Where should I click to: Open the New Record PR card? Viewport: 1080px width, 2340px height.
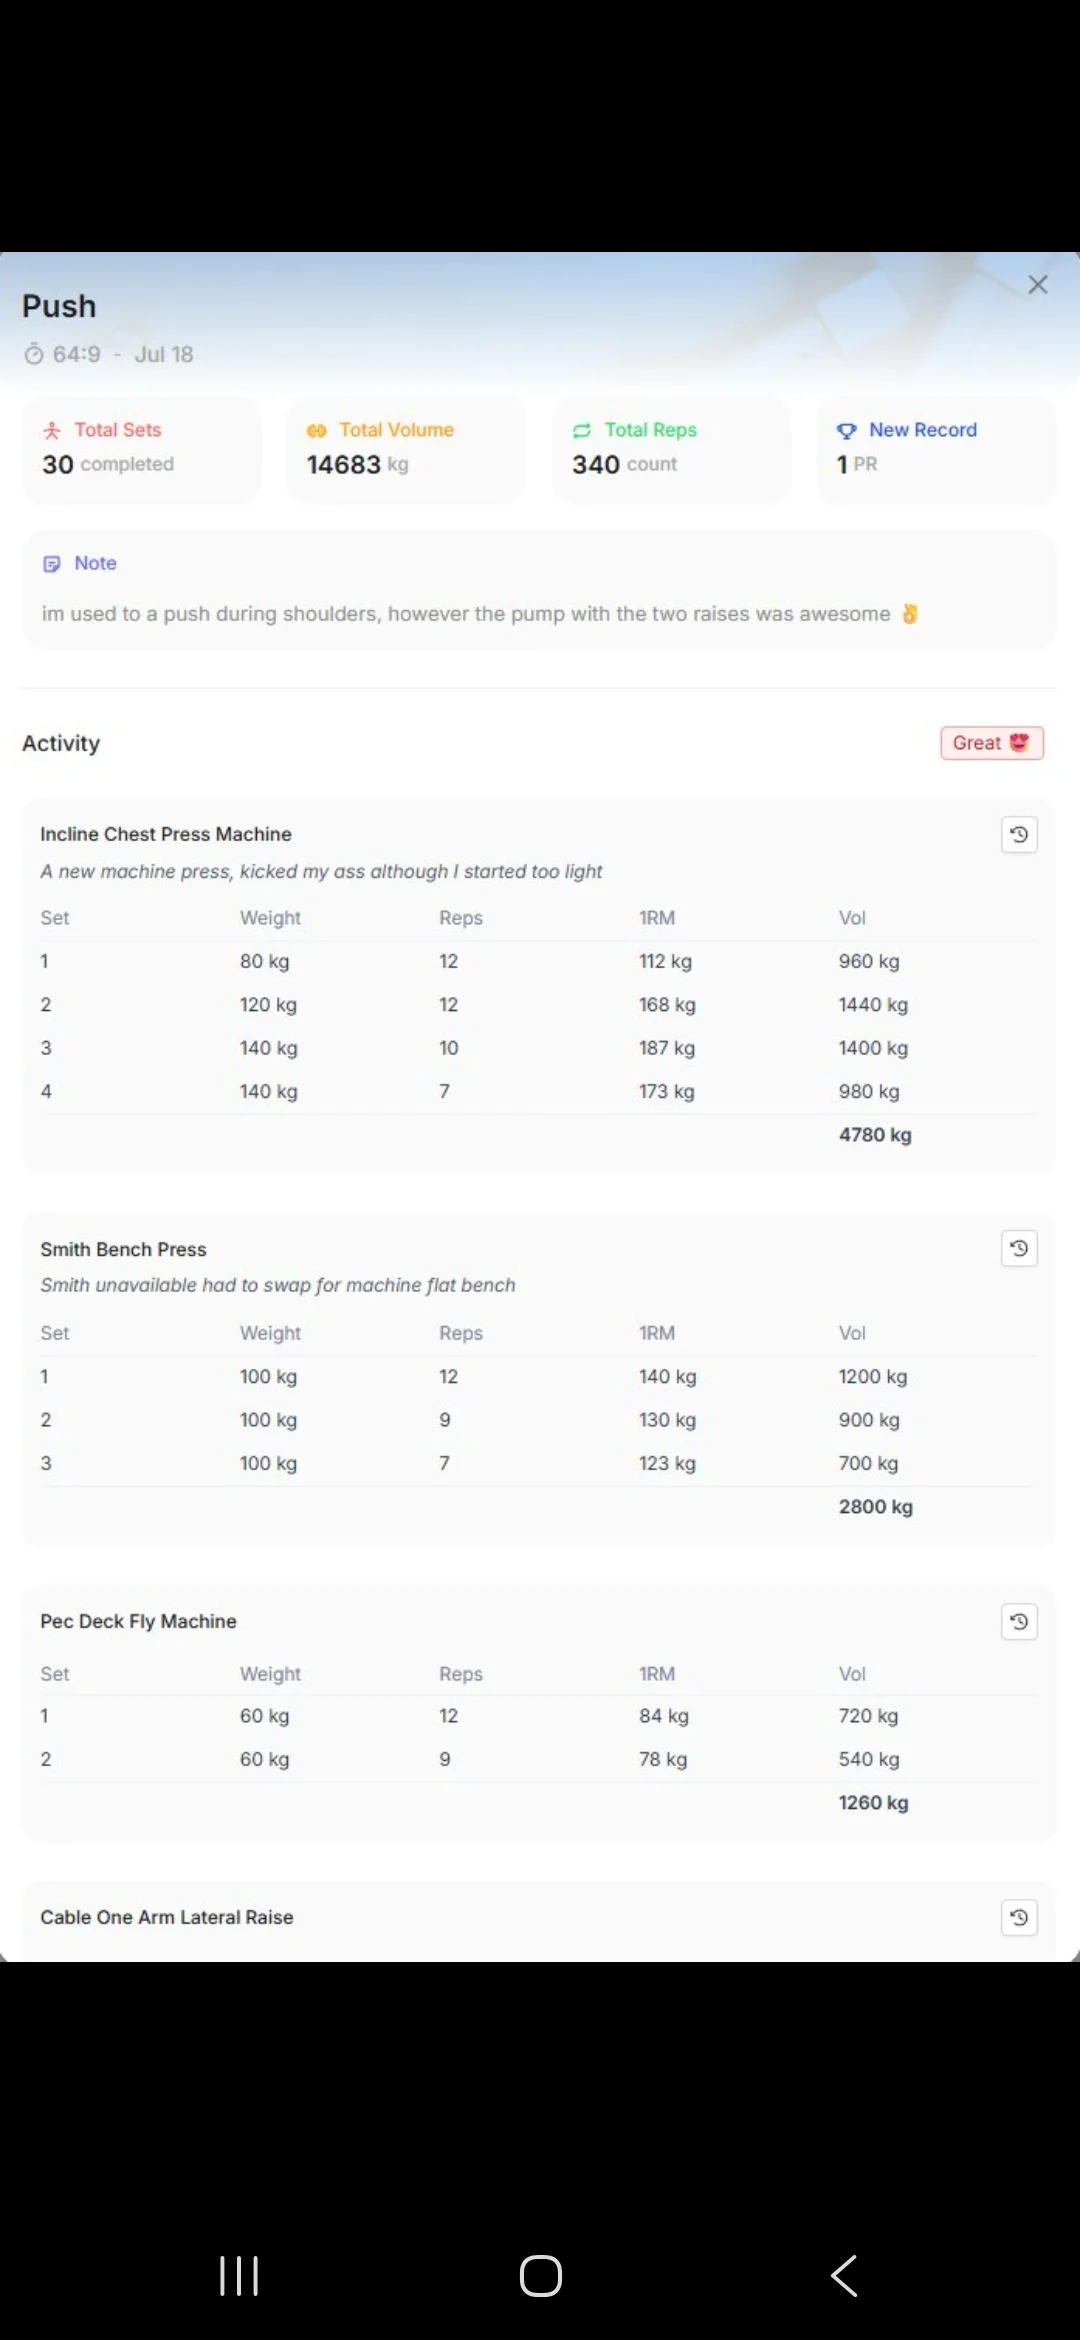936,449
